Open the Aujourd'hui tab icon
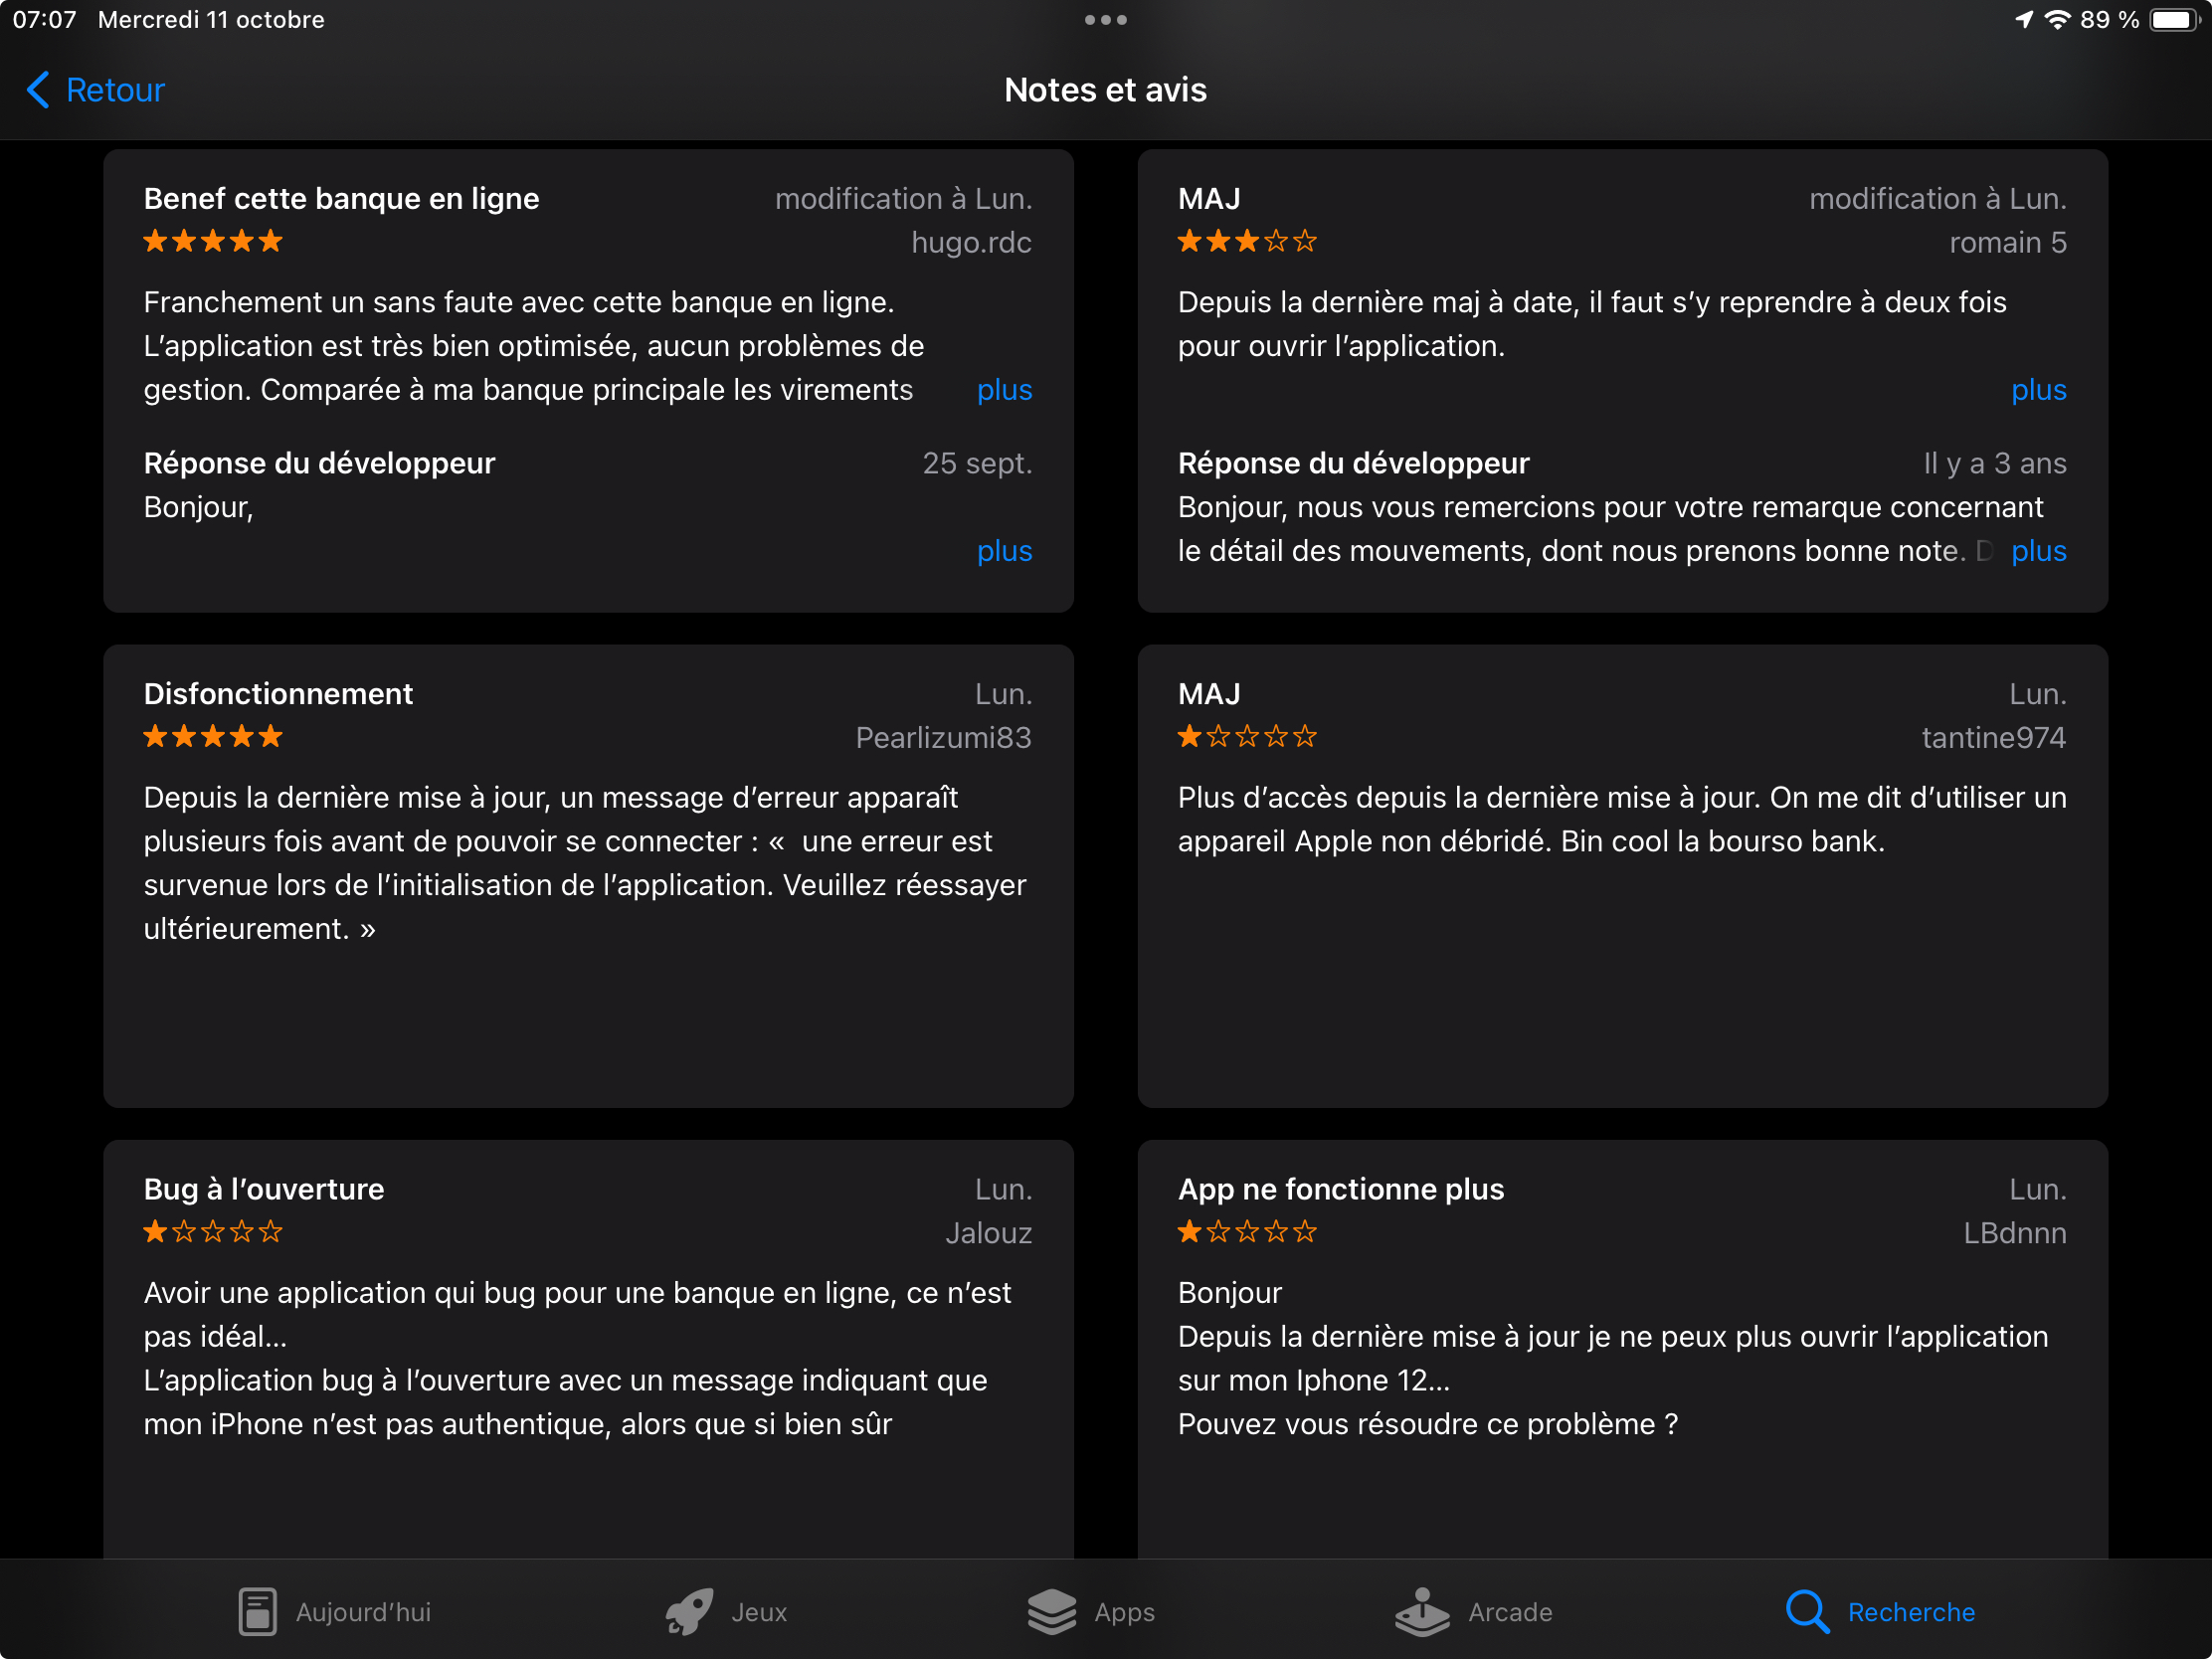Viewport: 2212px width, 1659px height. click(257, 1611)
